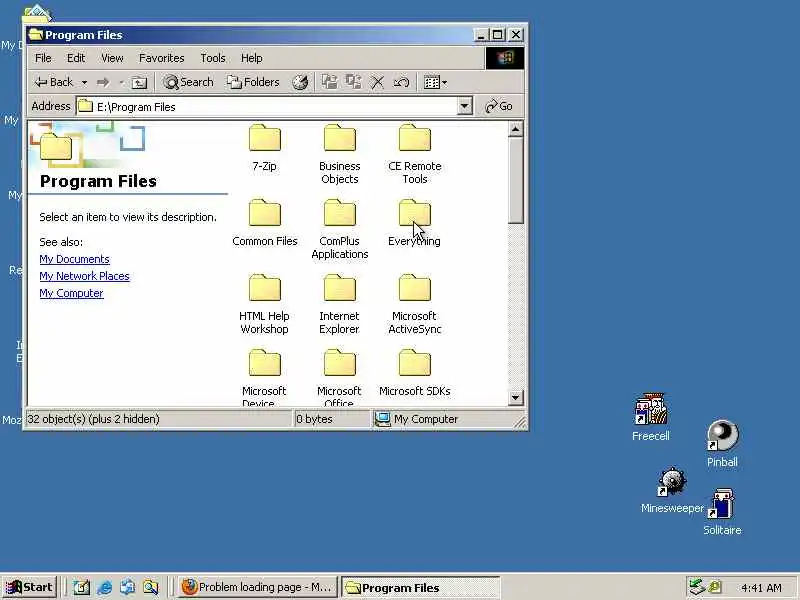The height and width of the screenshot is (600, 800).
Task: Click the Copy To toolbar icon
Action: (x=353, y=82)
